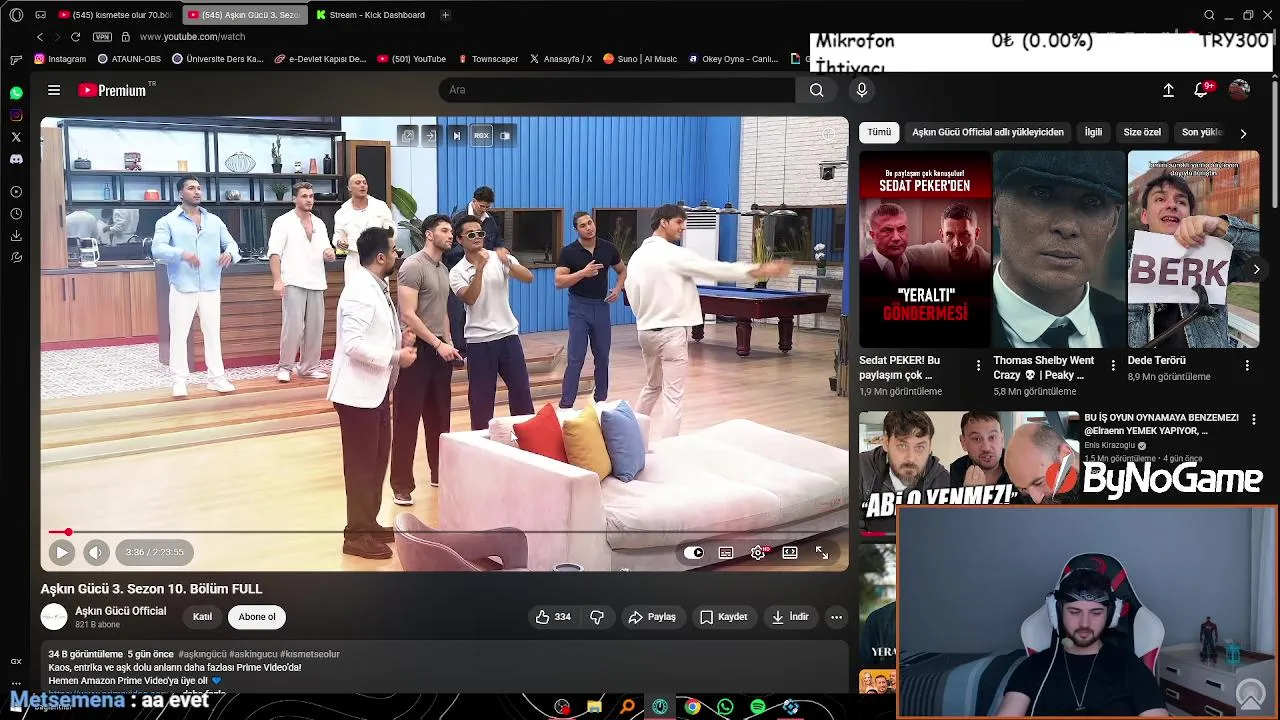Open the Instagram bookmark
The image size is (1280, 720).
tap(60, 59)
